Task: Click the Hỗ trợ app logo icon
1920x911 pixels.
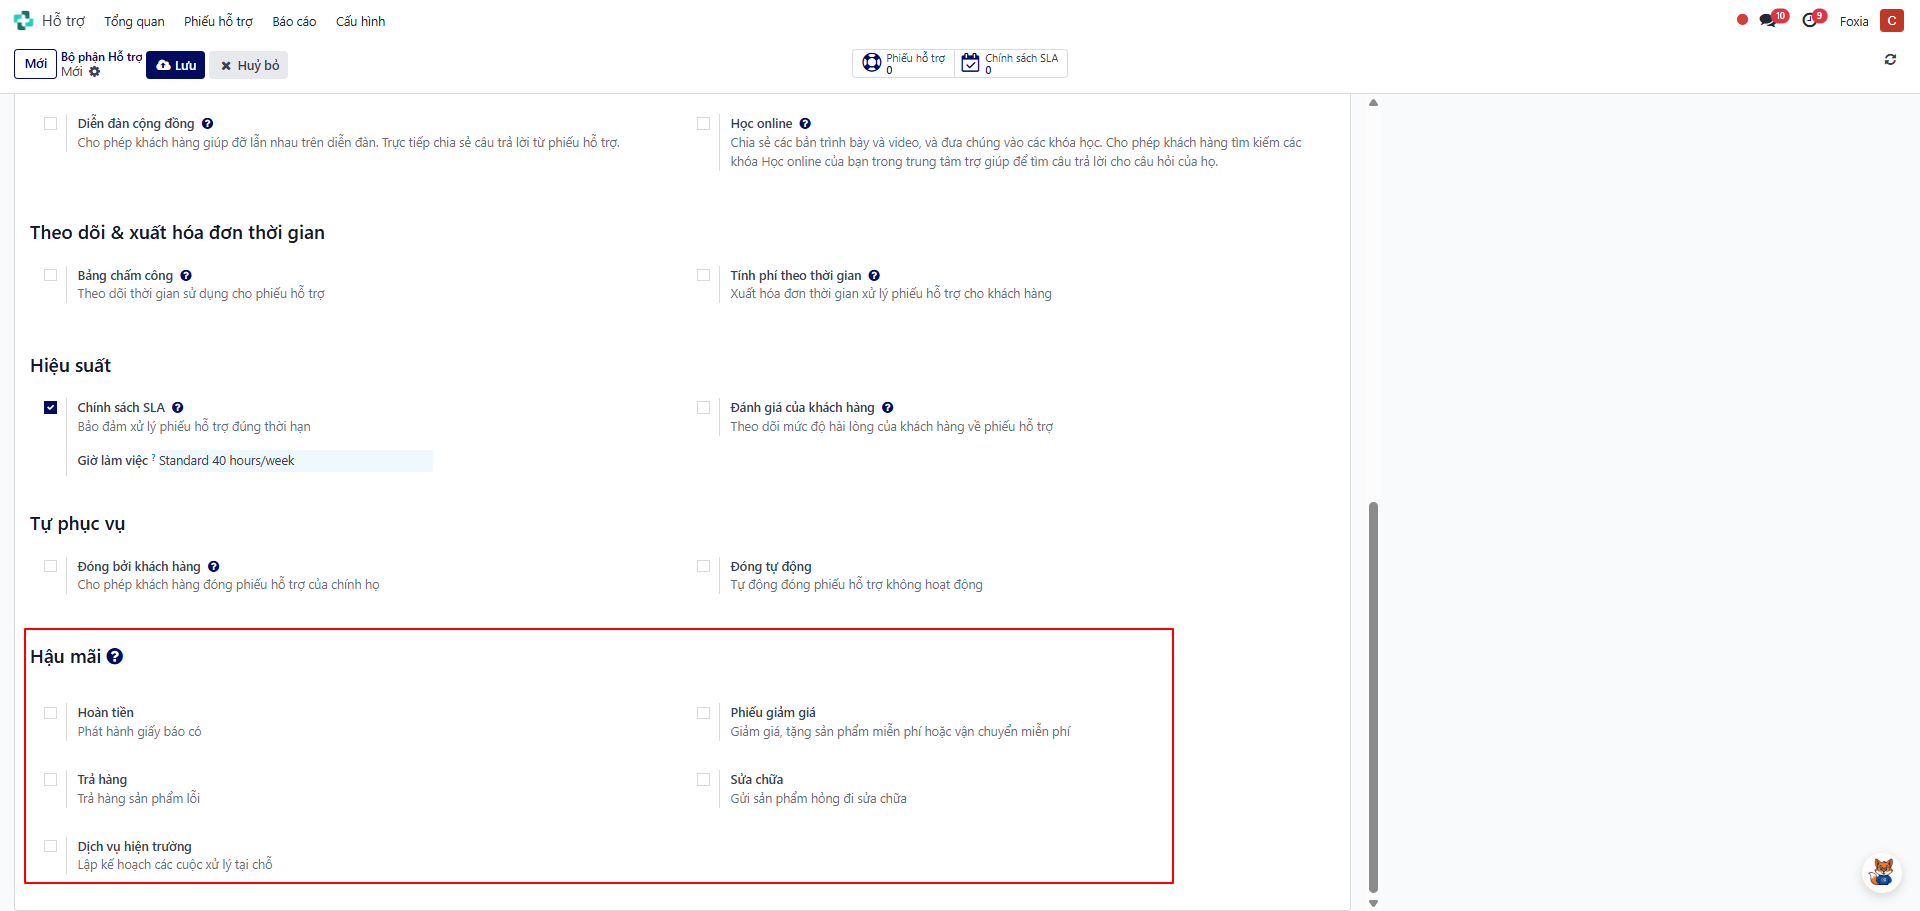Action: [x=23, y=21]
